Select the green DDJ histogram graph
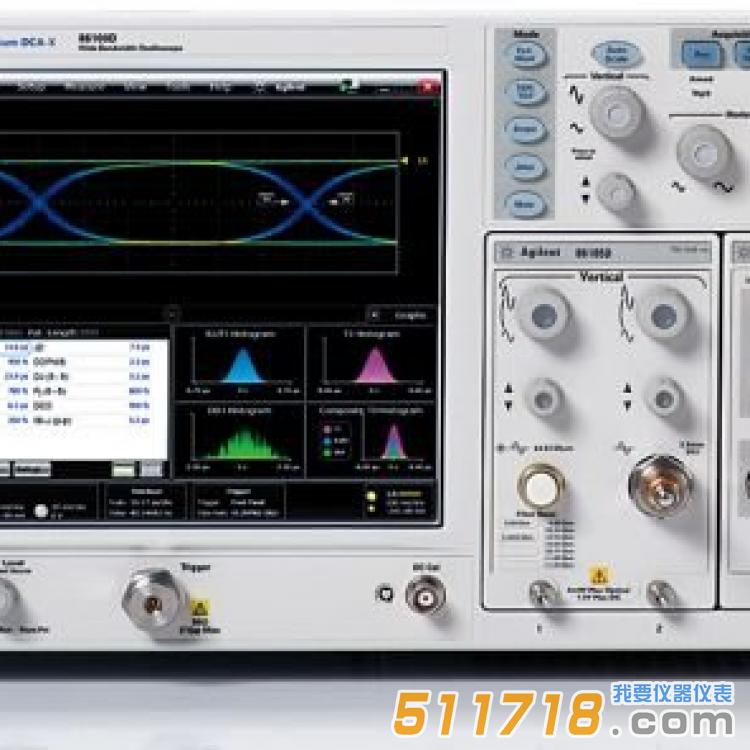The height and width of the screenshot is (750, 750). point(240,441)
